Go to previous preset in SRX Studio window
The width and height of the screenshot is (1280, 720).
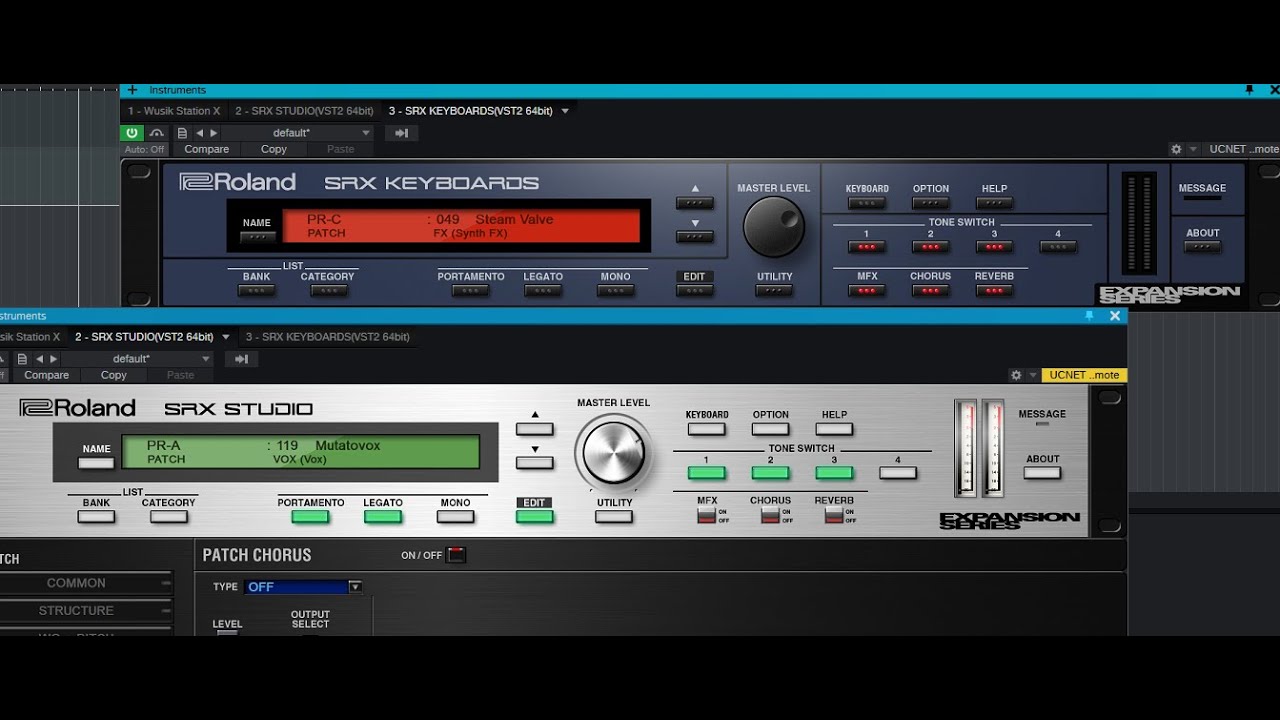(39, 359)
